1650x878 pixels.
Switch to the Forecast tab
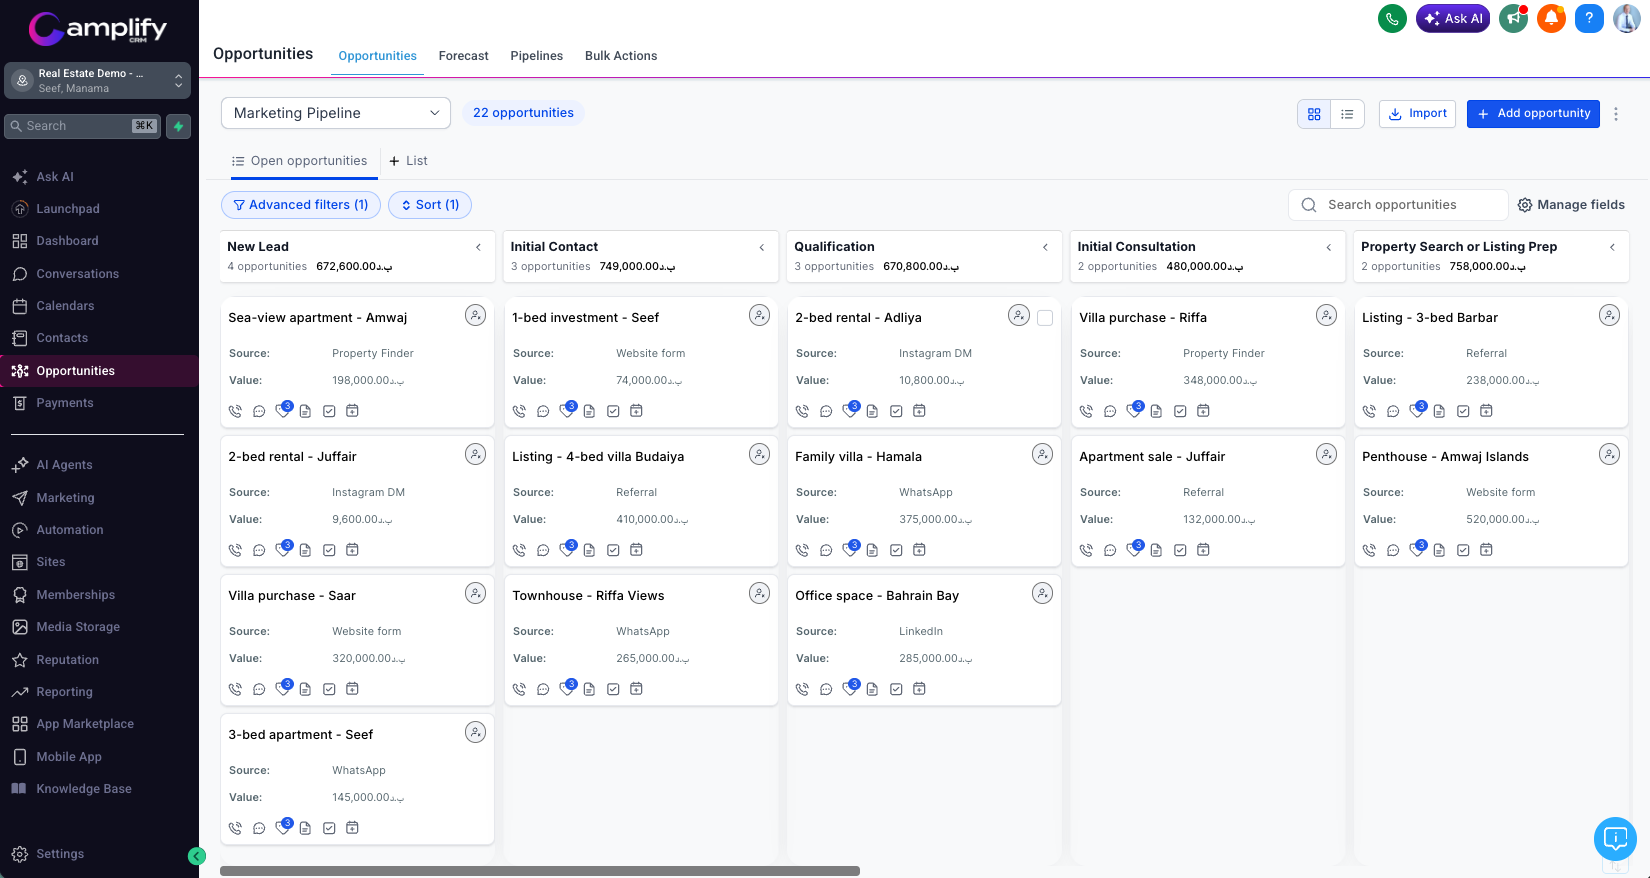(464, 56)
